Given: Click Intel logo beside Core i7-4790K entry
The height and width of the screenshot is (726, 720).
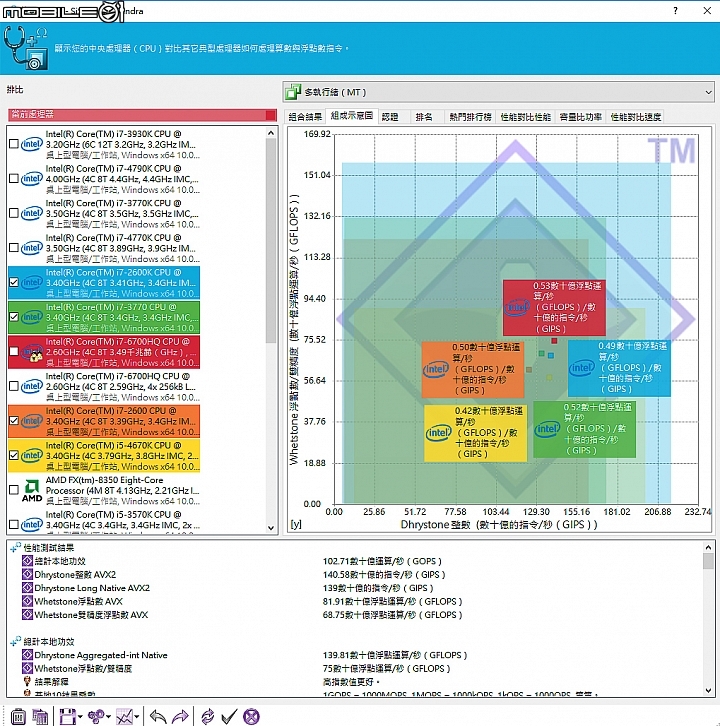Looking at the screenshot, I should [32, 179].
